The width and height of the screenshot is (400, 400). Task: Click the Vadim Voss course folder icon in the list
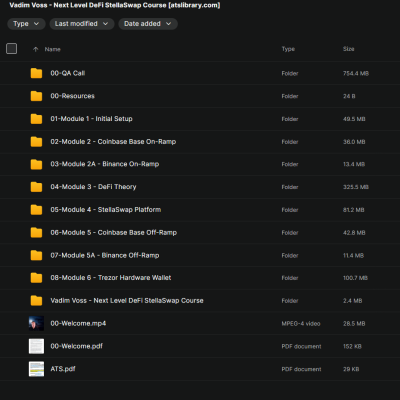[x=36, y=301]
